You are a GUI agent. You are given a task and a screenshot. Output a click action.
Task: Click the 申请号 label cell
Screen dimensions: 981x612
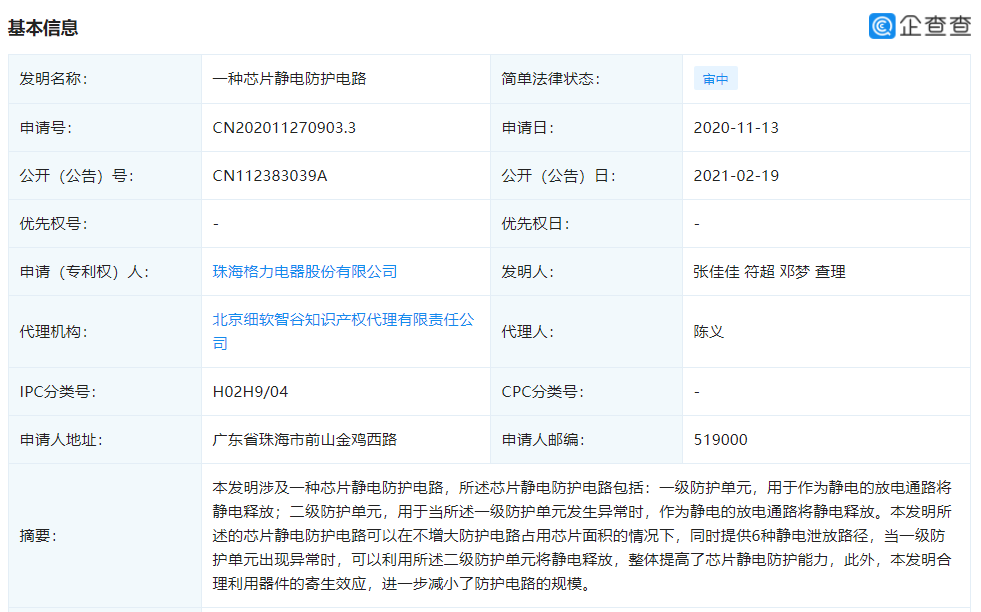click(105, 128)
